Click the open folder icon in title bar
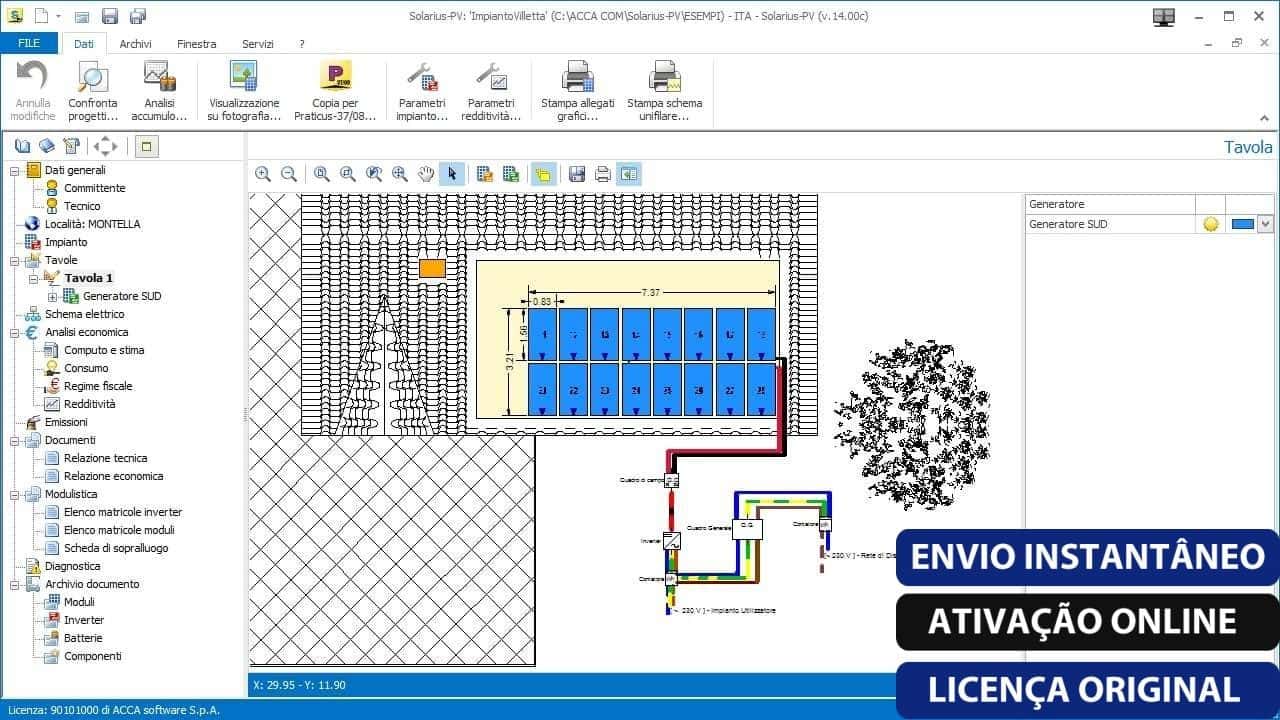 click(82, 16)
